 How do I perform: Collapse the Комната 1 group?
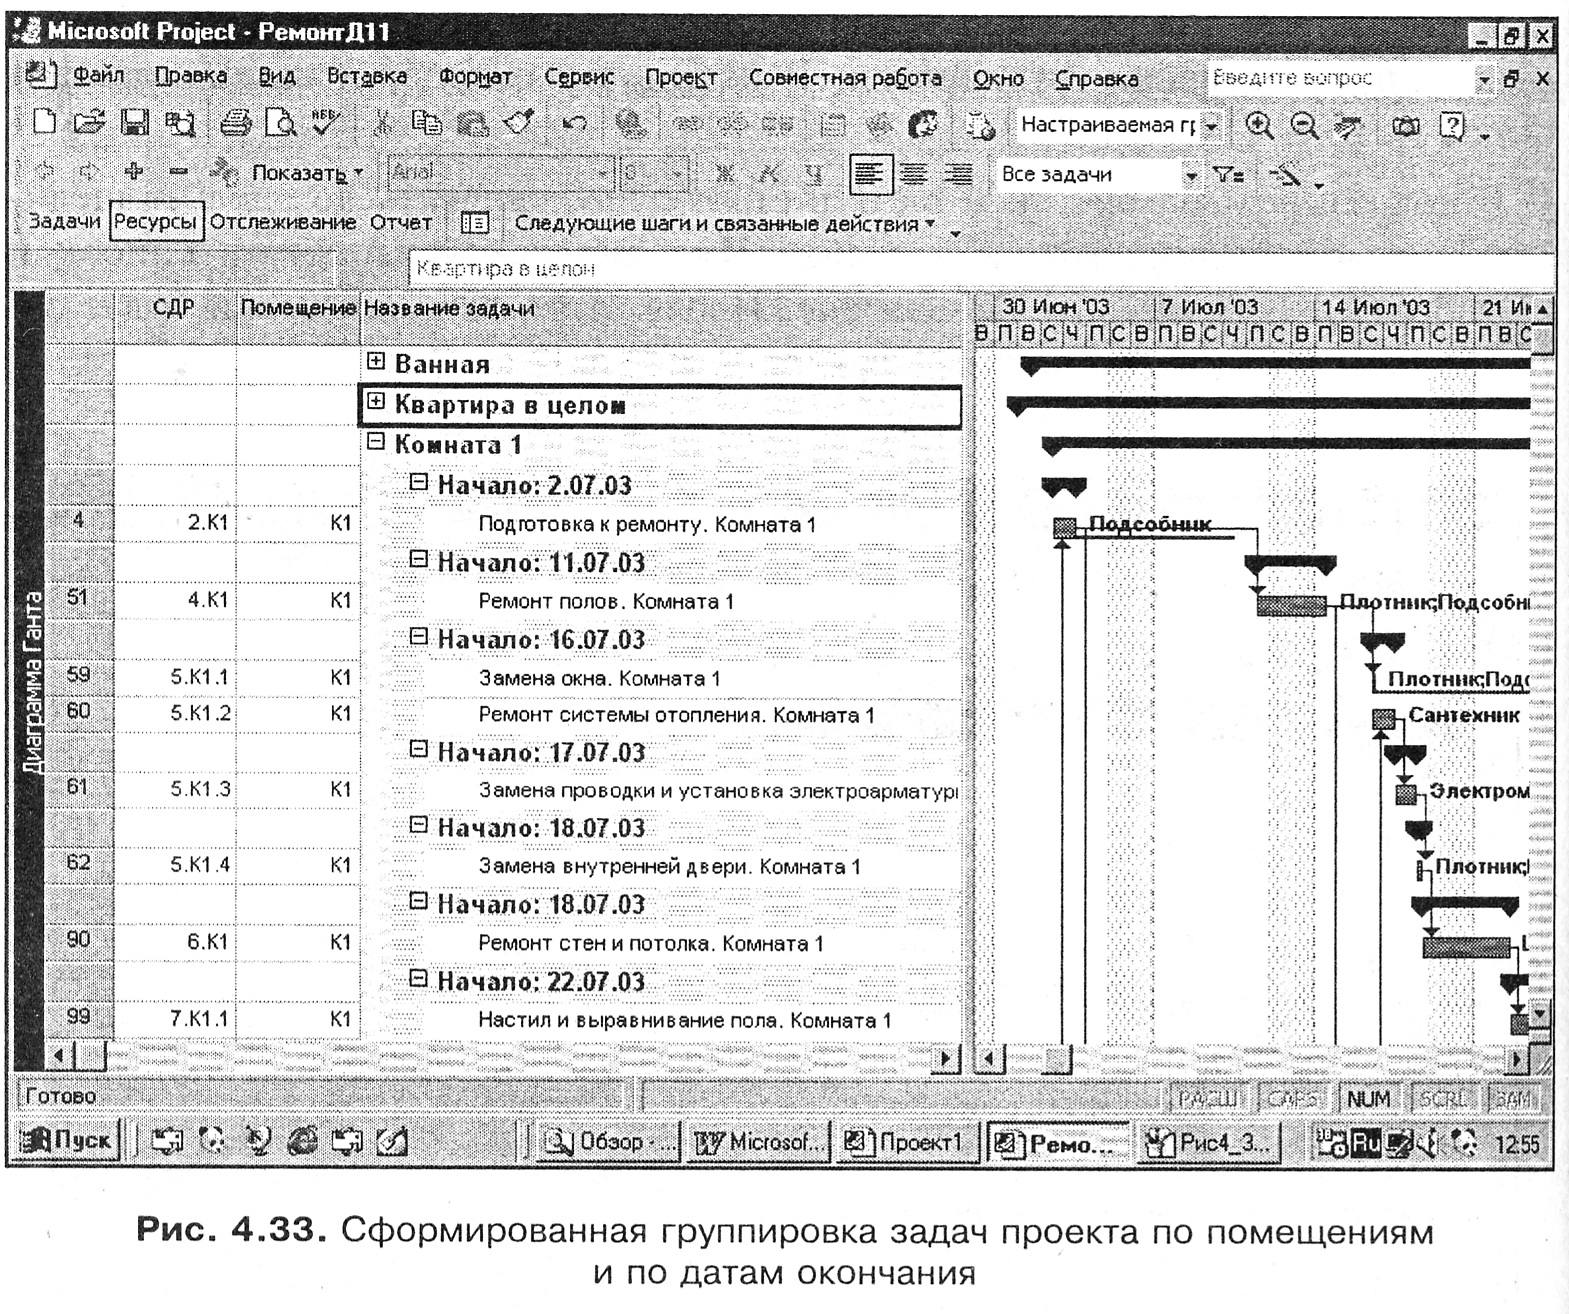coord(376,441)
